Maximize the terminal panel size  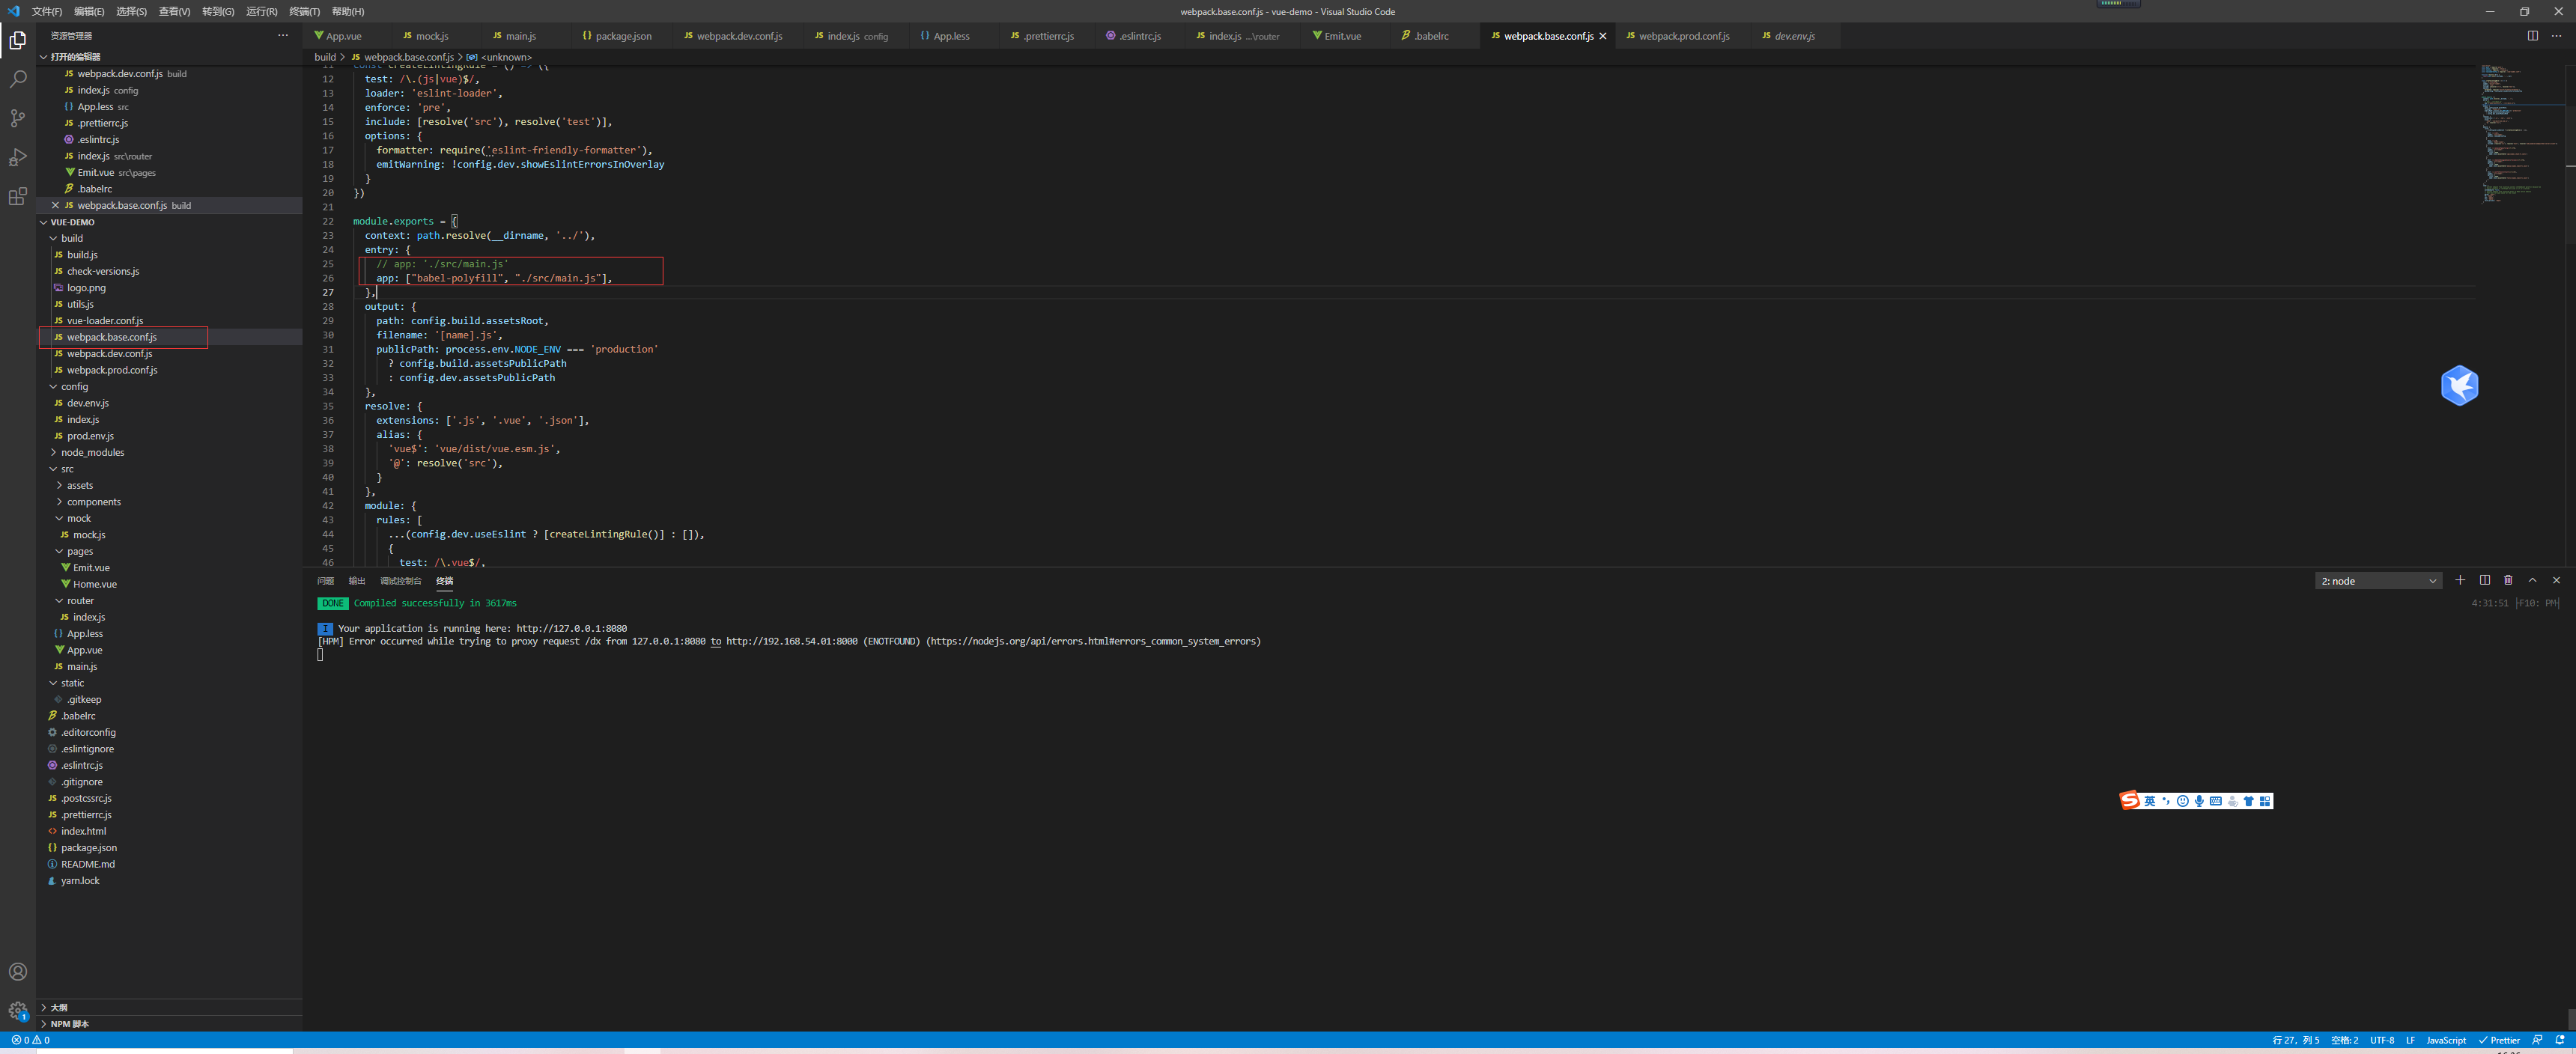pyautogui.click(x=2532, y=580)
